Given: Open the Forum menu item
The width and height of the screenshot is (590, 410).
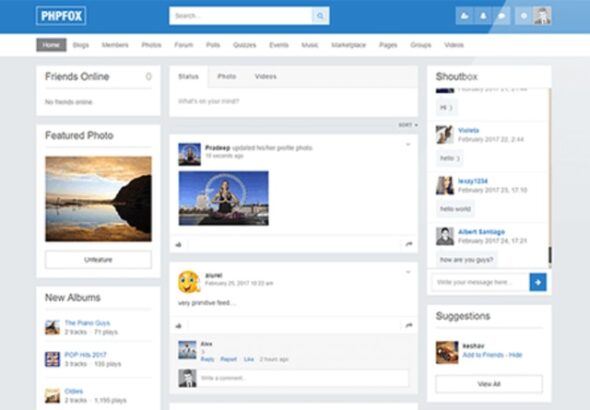Looking at the screenshot, I should (184, 45).
